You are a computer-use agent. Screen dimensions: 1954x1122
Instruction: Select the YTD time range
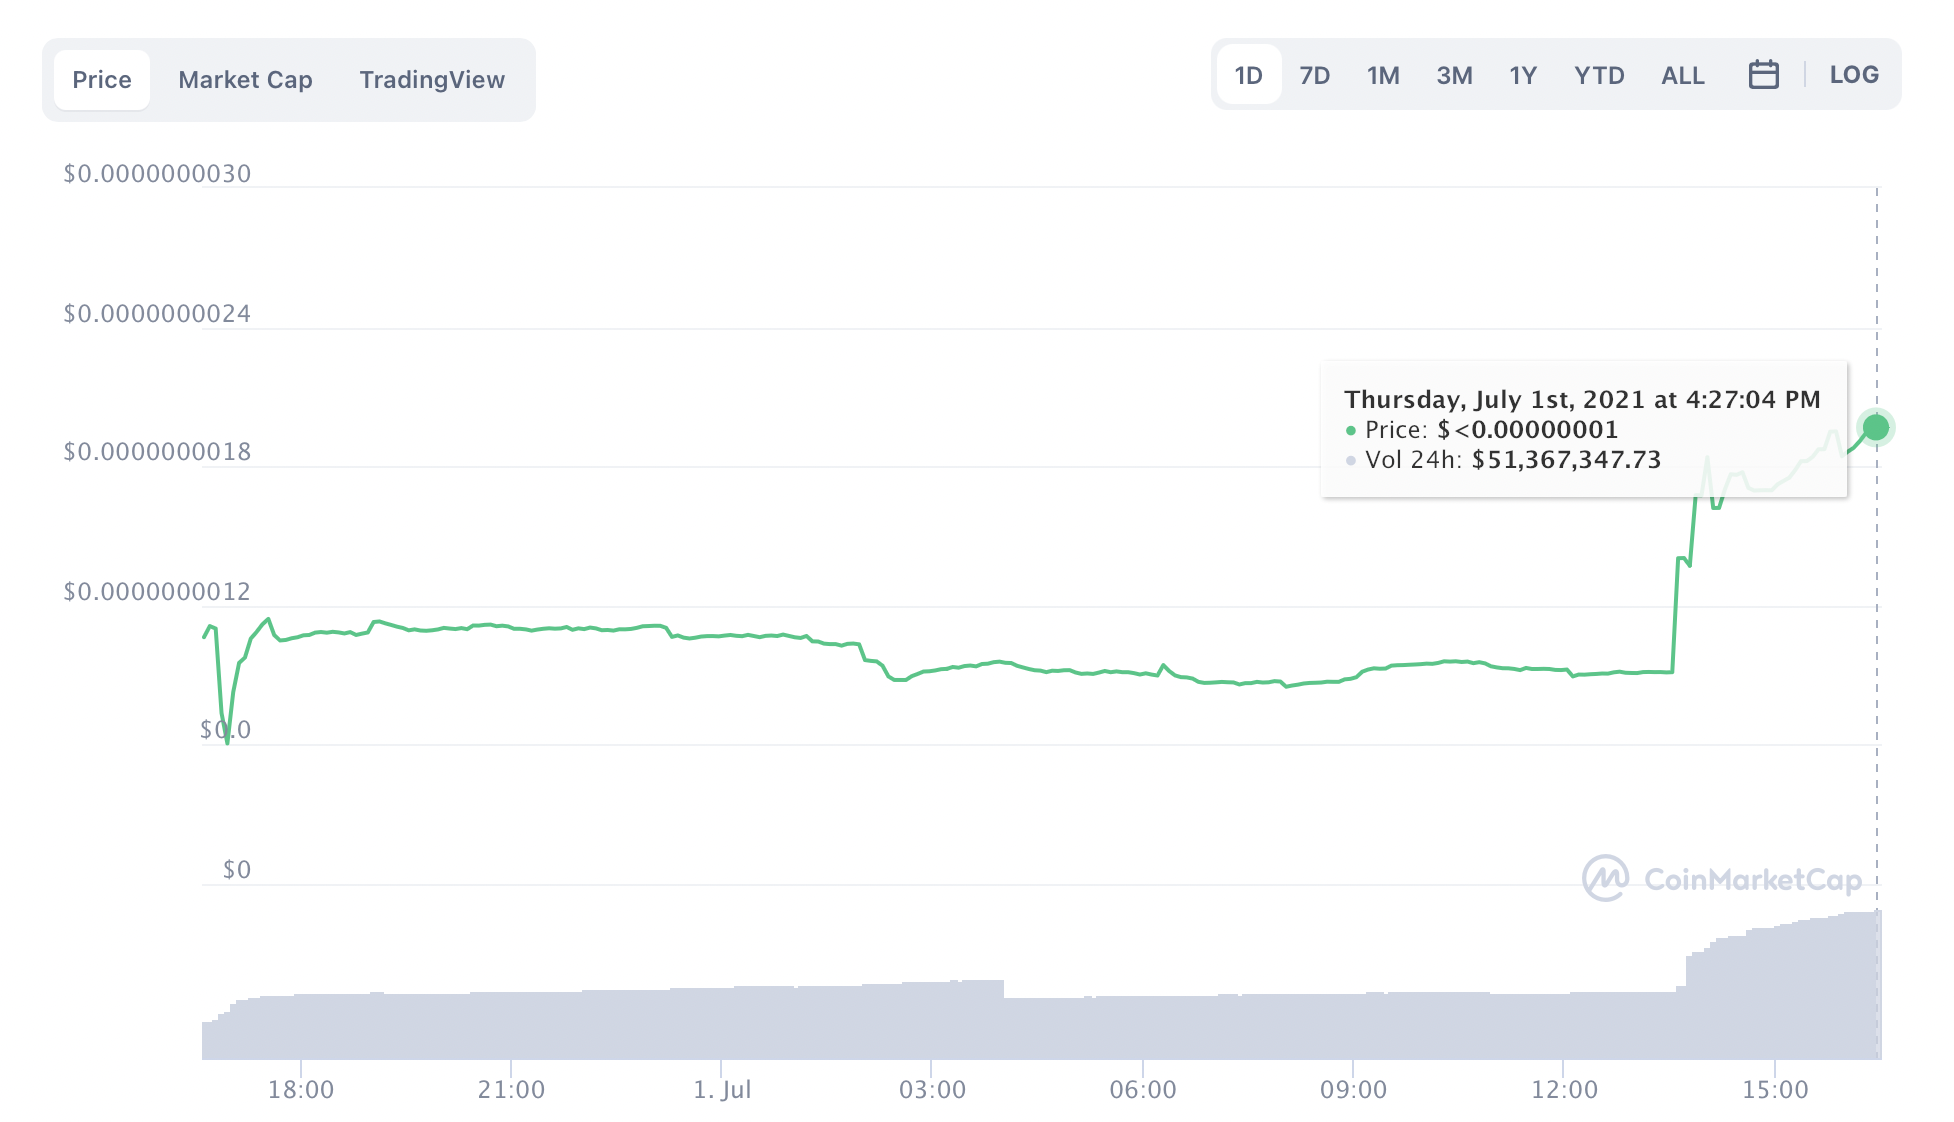(x=1599, y=75)
